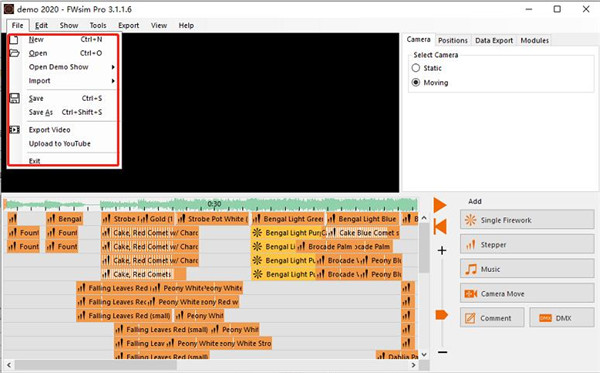The width and height of the screenshot is (600, 373).
Task: Open the Tools menu
Action: [98, 25]
